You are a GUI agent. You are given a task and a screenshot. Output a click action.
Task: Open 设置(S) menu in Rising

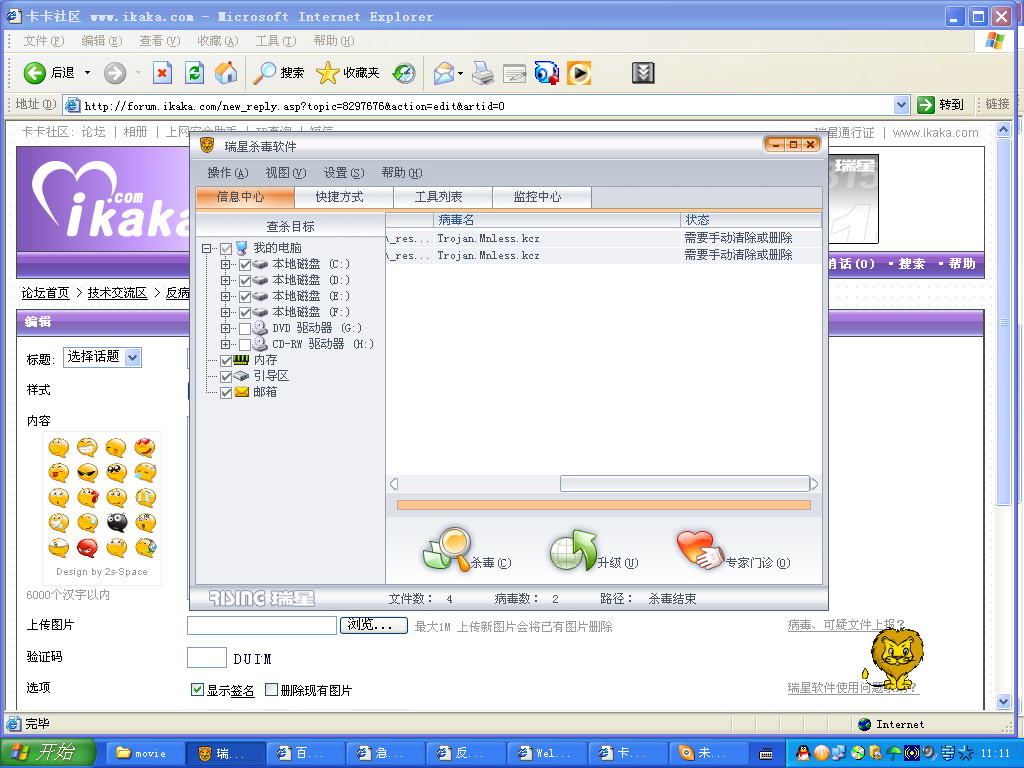[344, 173]
